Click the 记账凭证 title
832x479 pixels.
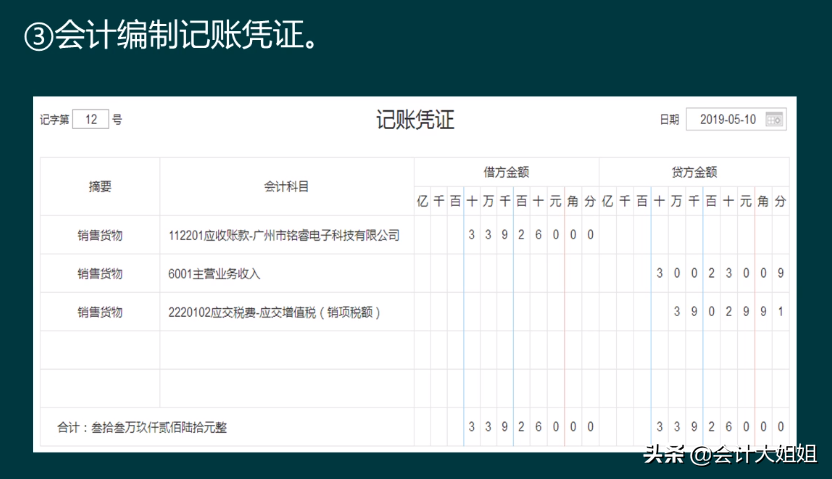click(x=415, y=119)
